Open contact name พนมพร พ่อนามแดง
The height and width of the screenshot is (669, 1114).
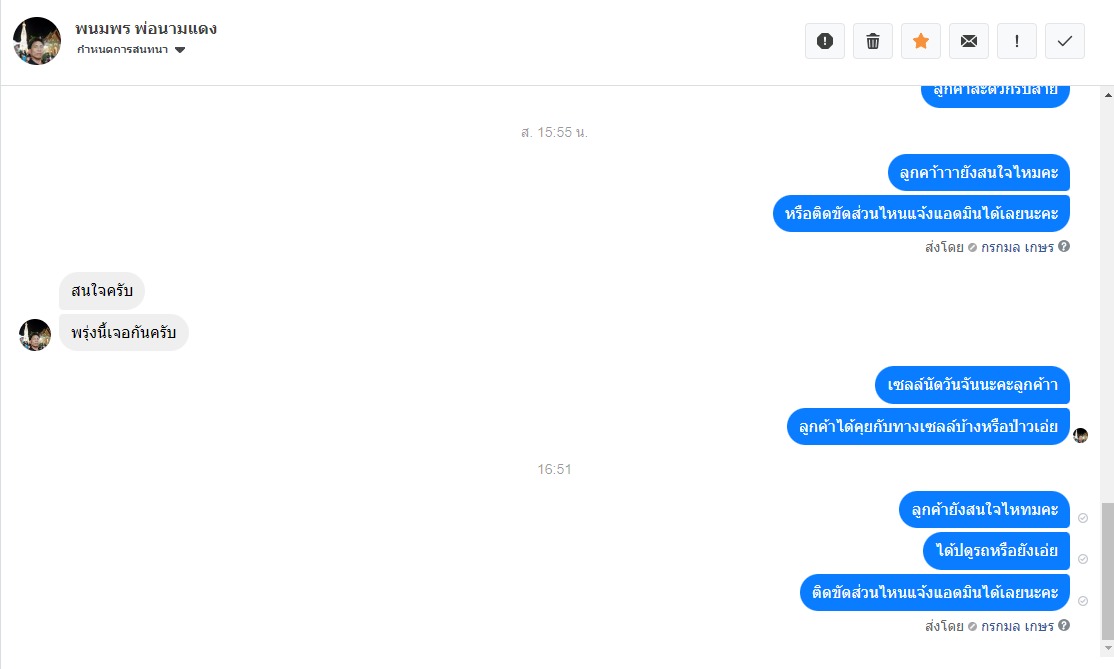(146, 29)
